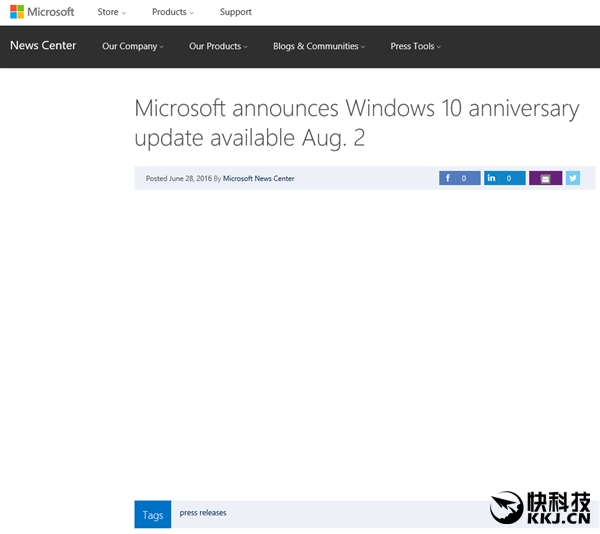
Task: Click the Microsoft logo
Action: tap(42, 12)
